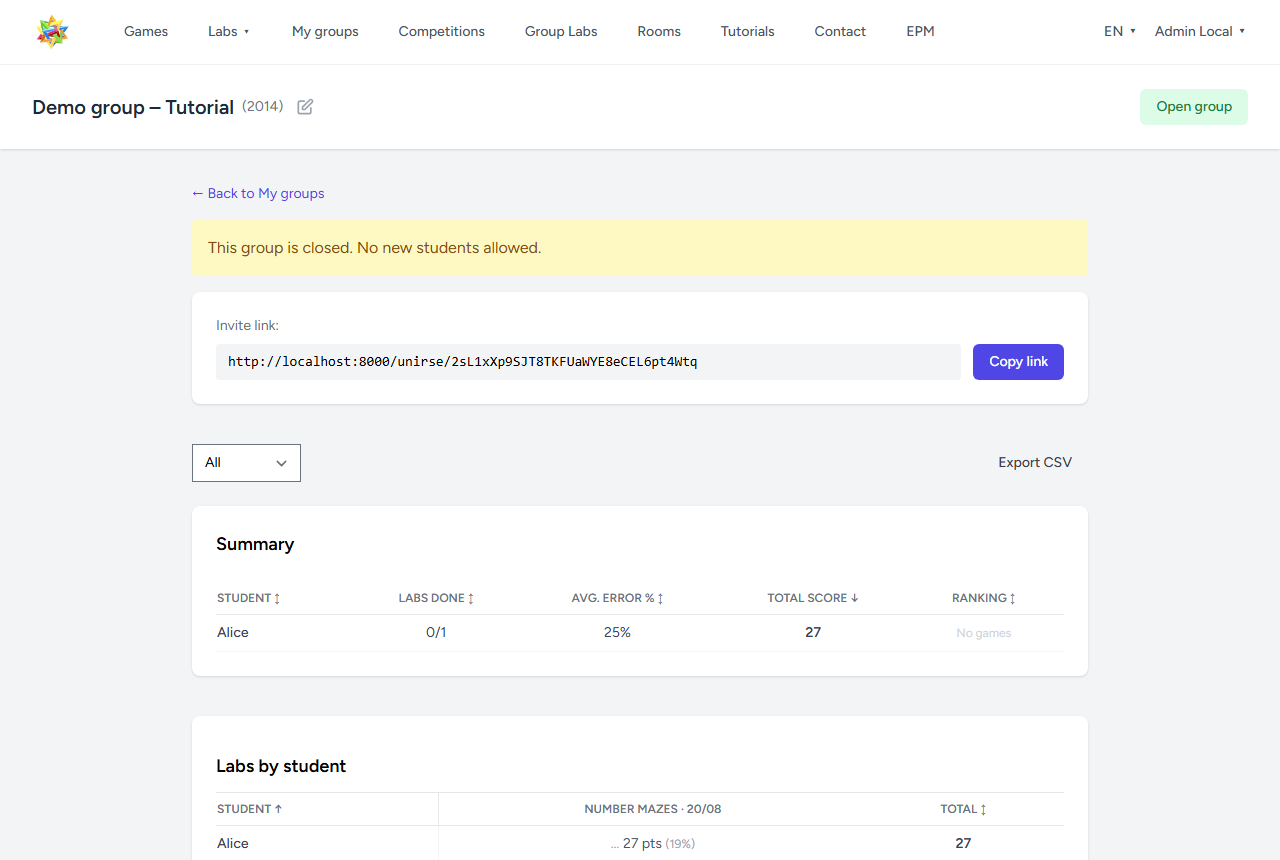Sort Summary by Ranking column
Viewport: 1280px width, 860px height.
coord(984,598)
